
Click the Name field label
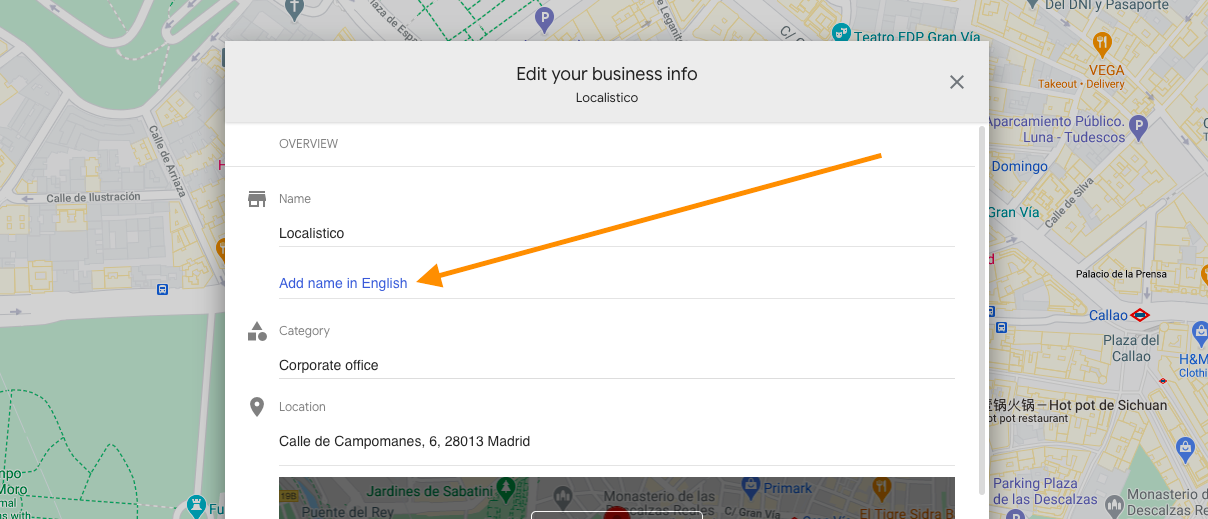click(x=295, y=199)
